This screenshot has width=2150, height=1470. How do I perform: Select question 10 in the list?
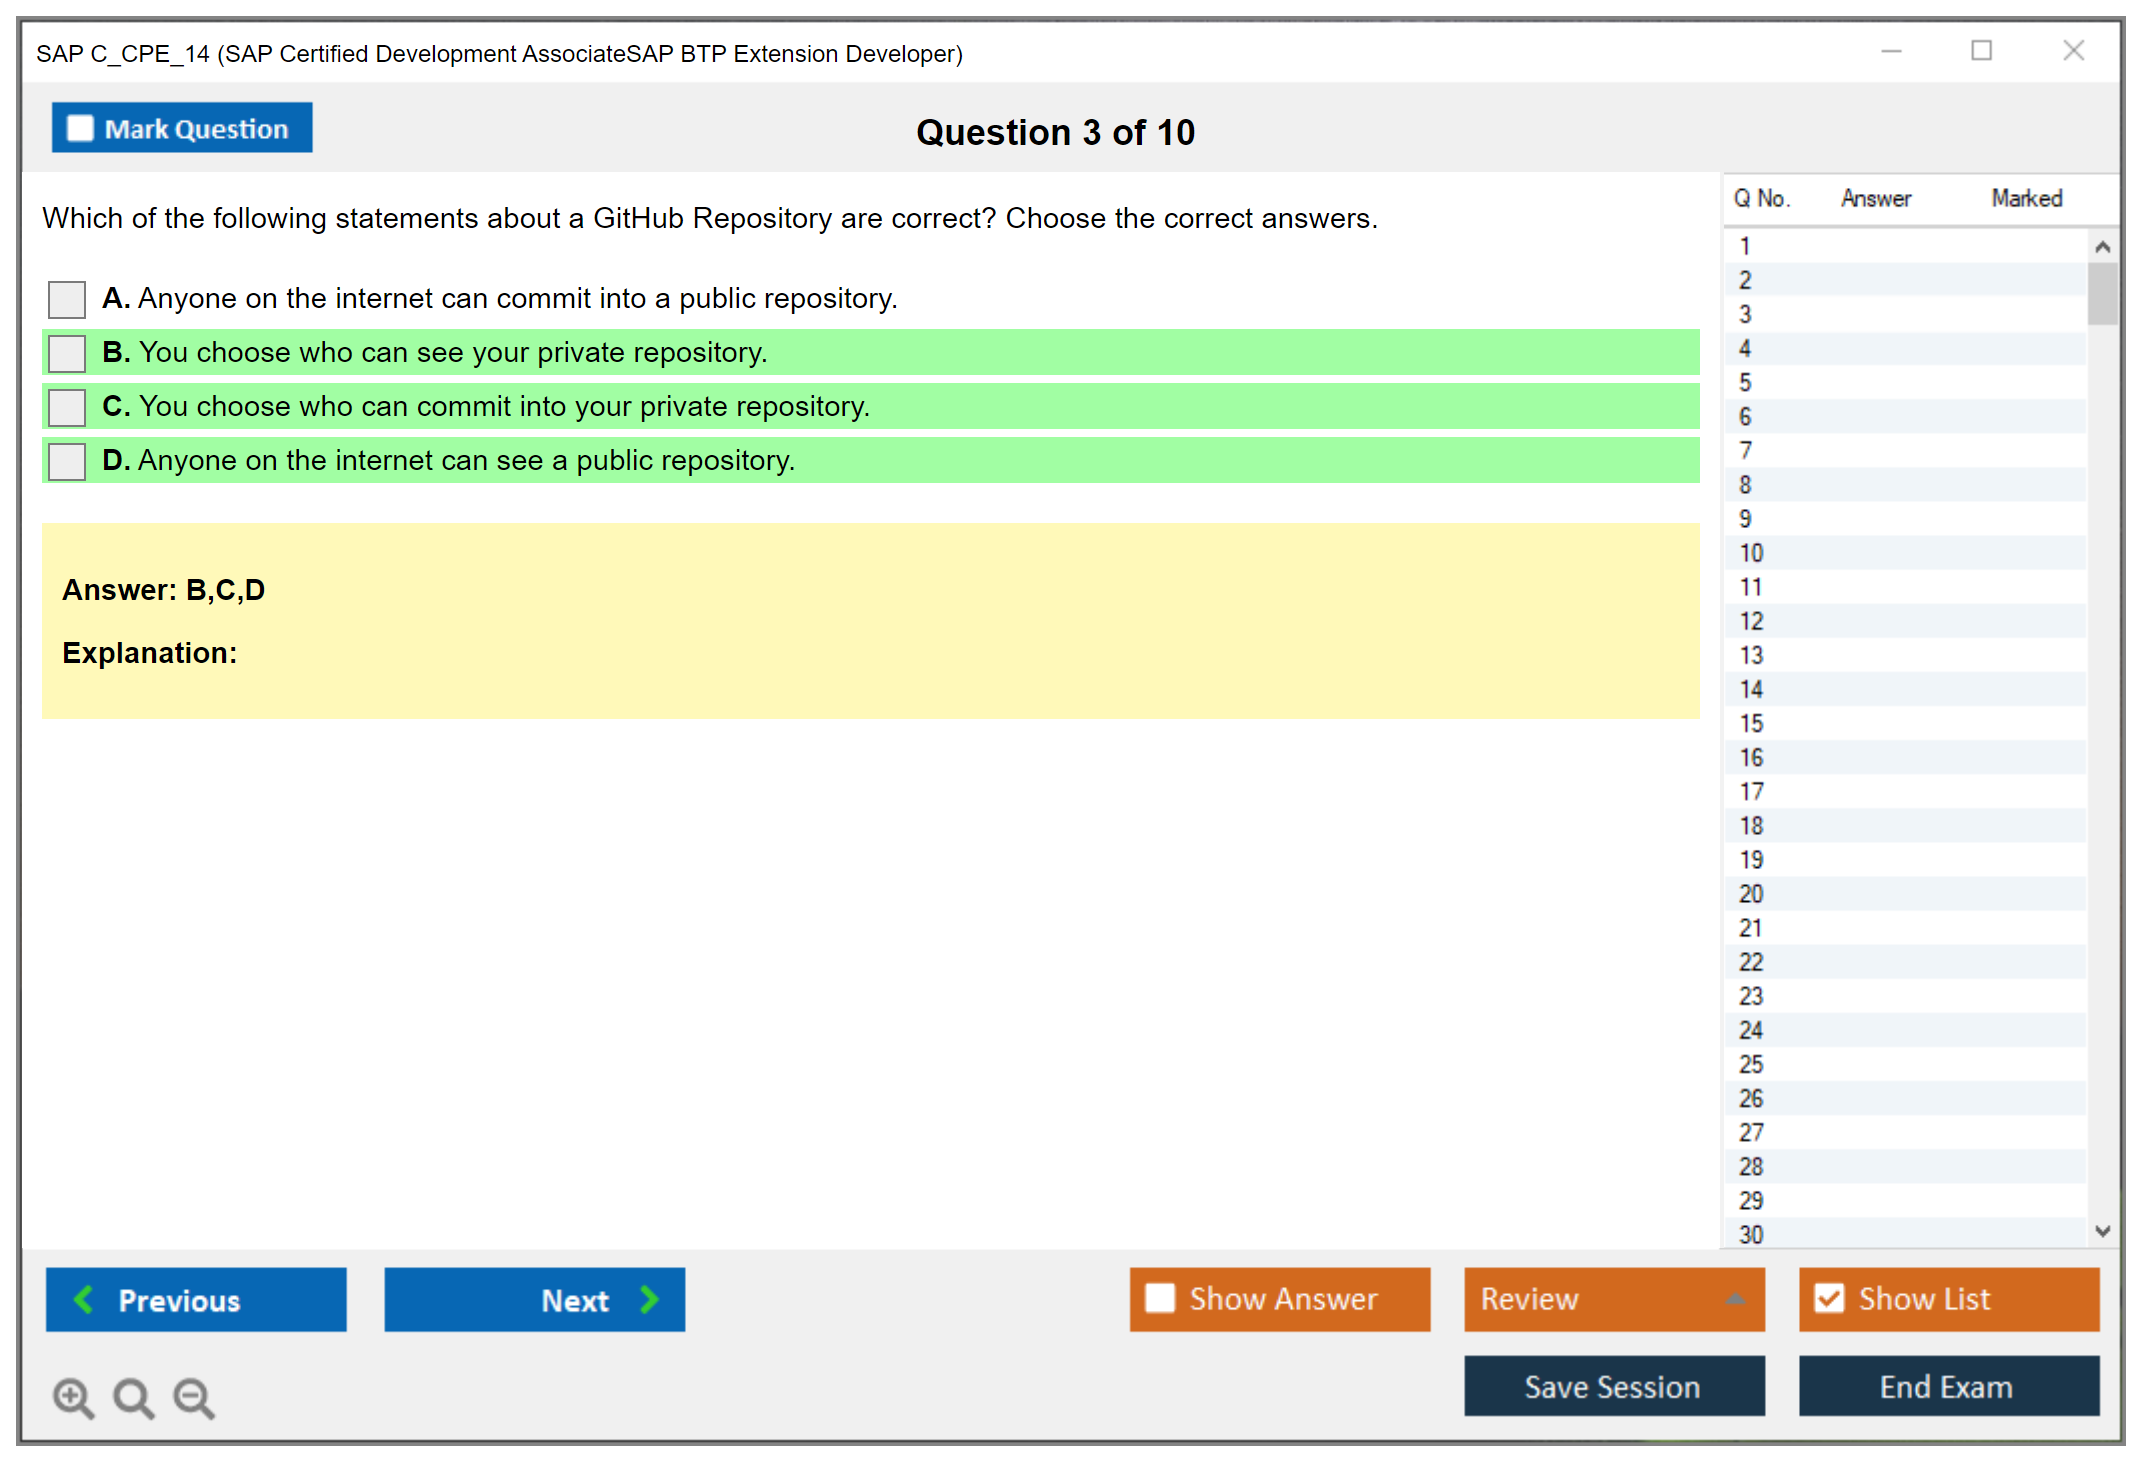(x=1751, y=553)
